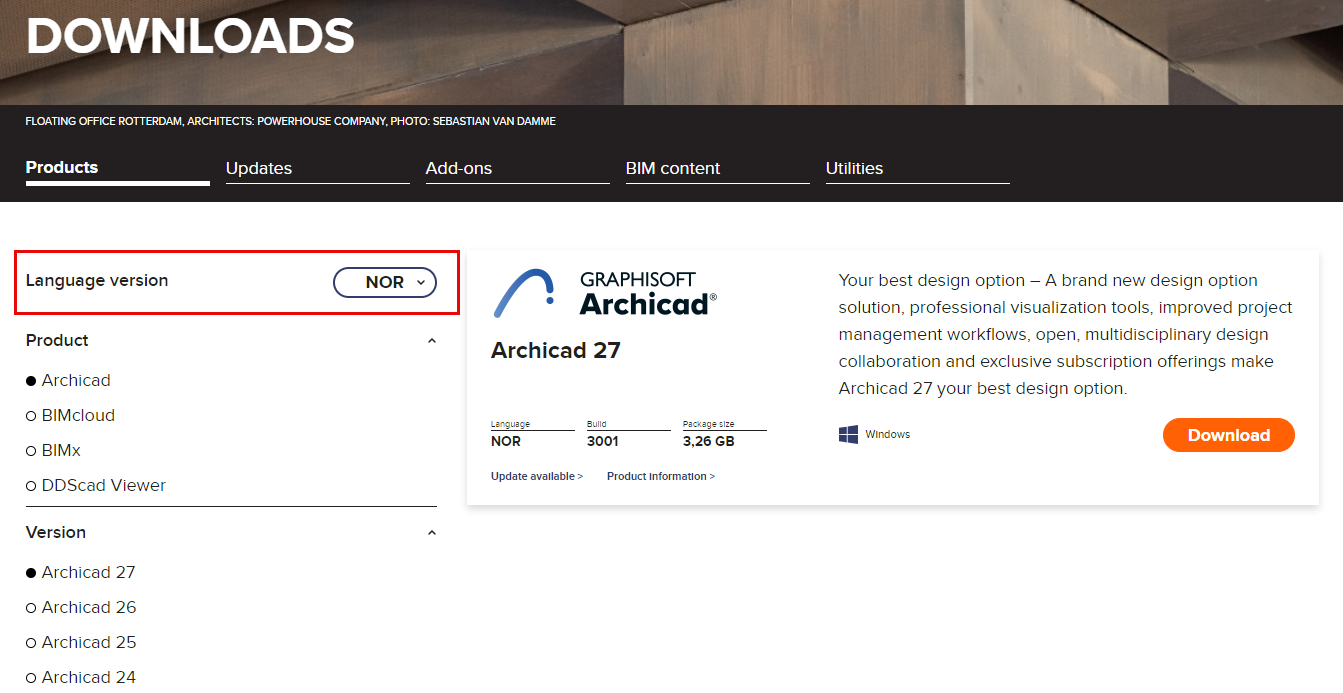Viewport: 1343px width, 693px height.
Task: Open the NOR language version dropdown
Action: click(x=385, y=283)
